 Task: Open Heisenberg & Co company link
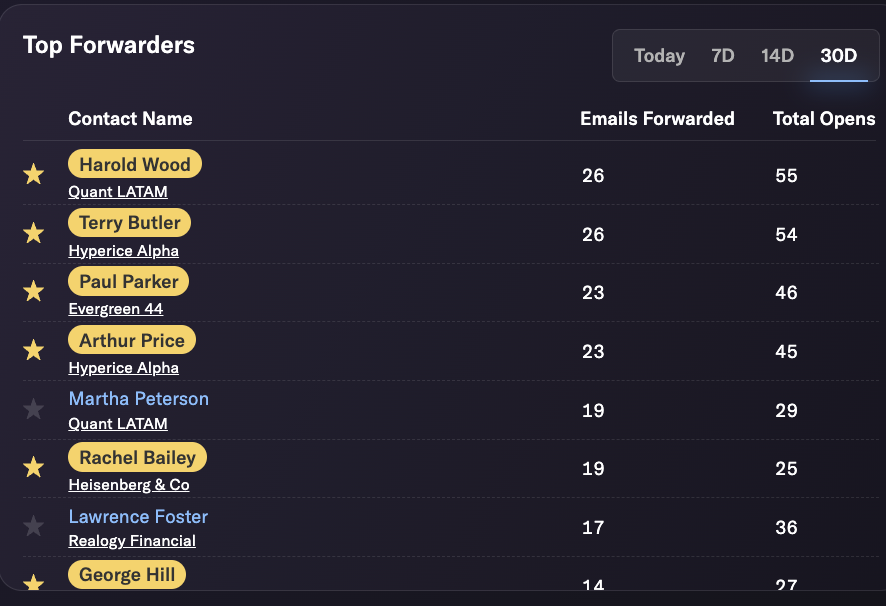pos(129,484)
